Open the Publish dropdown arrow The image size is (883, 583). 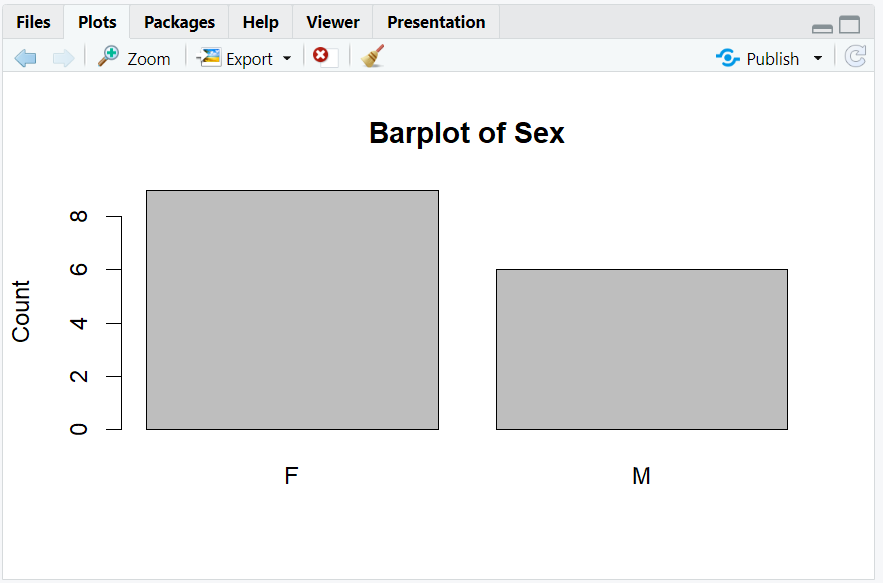817,58
